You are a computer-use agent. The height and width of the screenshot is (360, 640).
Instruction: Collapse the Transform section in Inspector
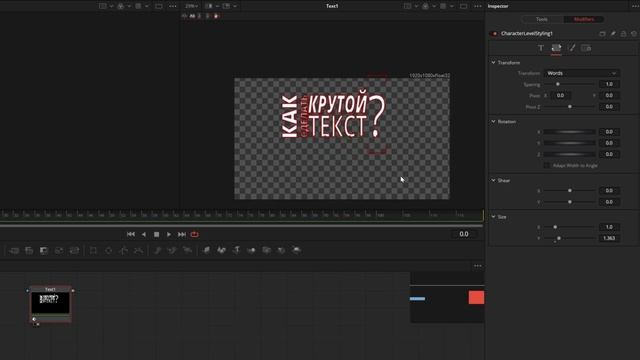[493, 62]
